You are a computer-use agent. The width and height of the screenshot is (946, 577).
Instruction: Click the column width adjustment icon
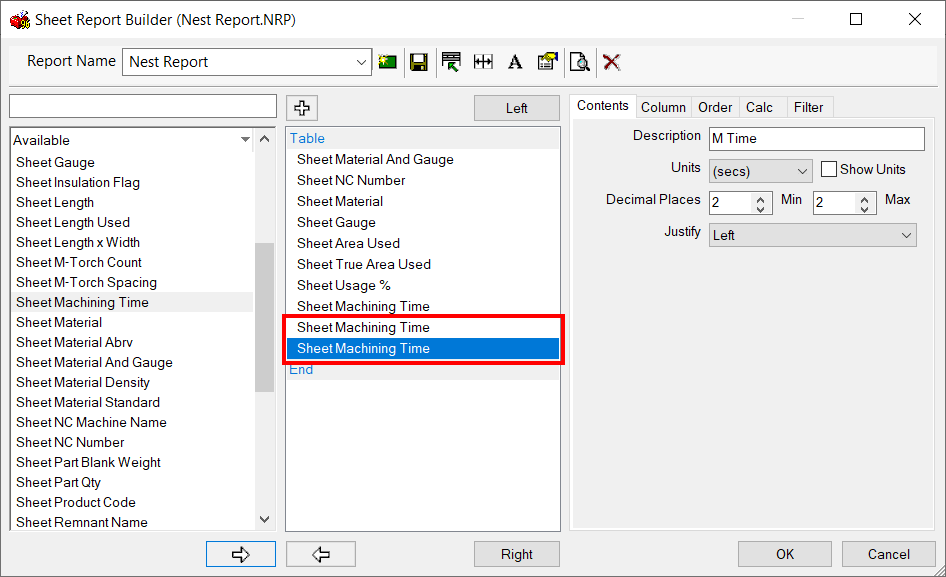pos(483,61)
